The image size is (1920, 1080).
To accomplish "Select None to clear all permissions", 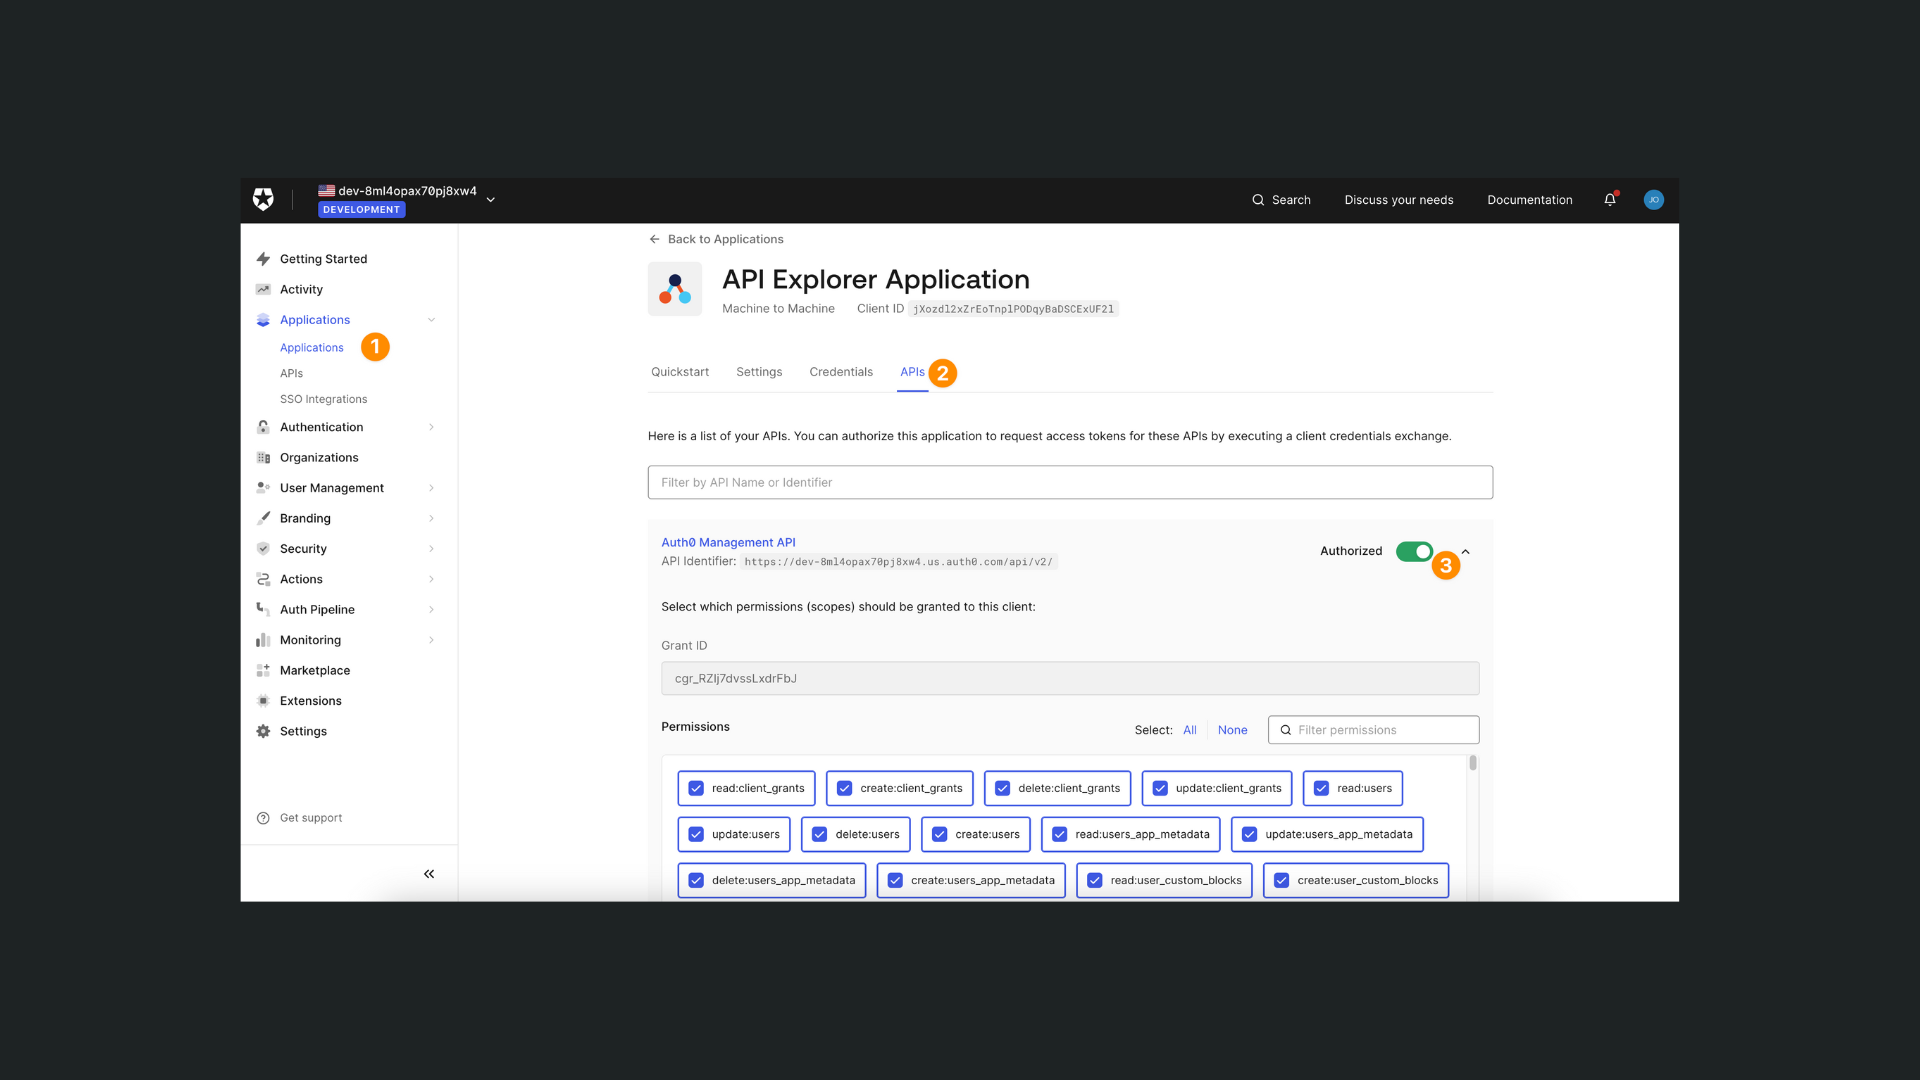I will 1232,730.
